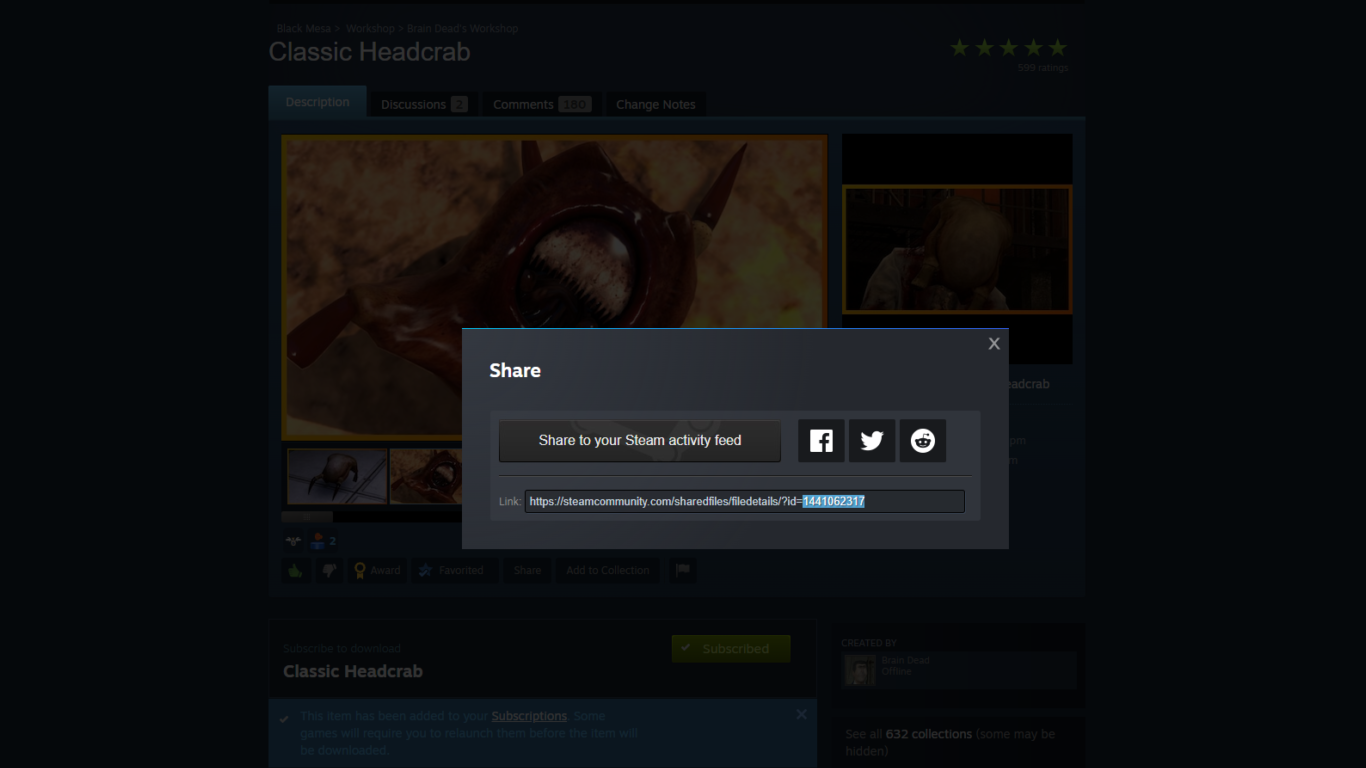Click the five-star rating display
The width and height of the screenshot is (1366, 768).
(x=1008, y=47)
